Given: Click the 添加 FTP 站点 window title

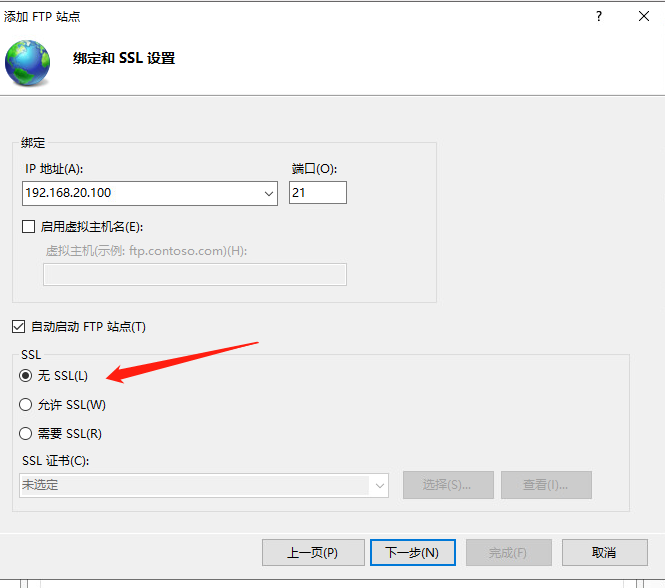Looking at the screenshot, I should 42,17.
